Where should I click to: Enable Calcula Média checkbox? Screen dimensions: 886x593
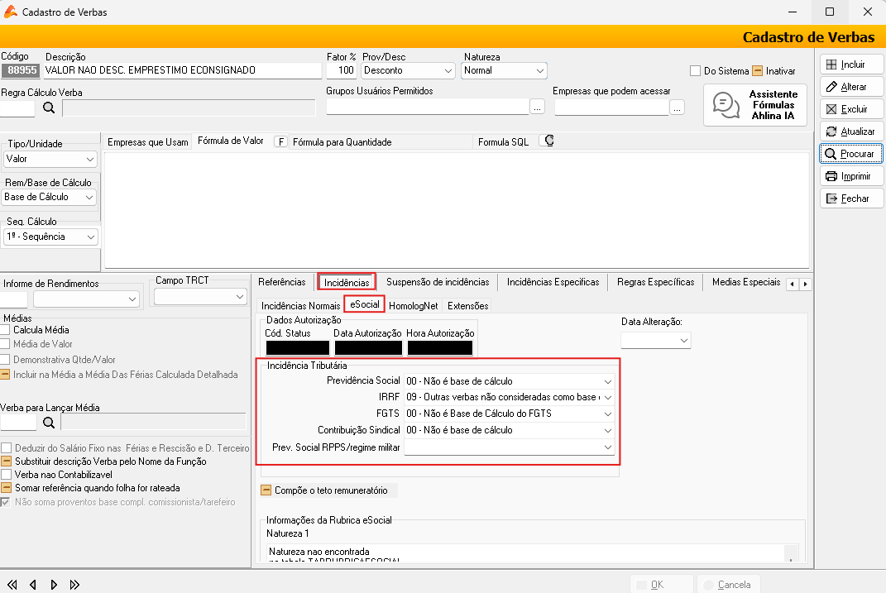pos(6,330)
